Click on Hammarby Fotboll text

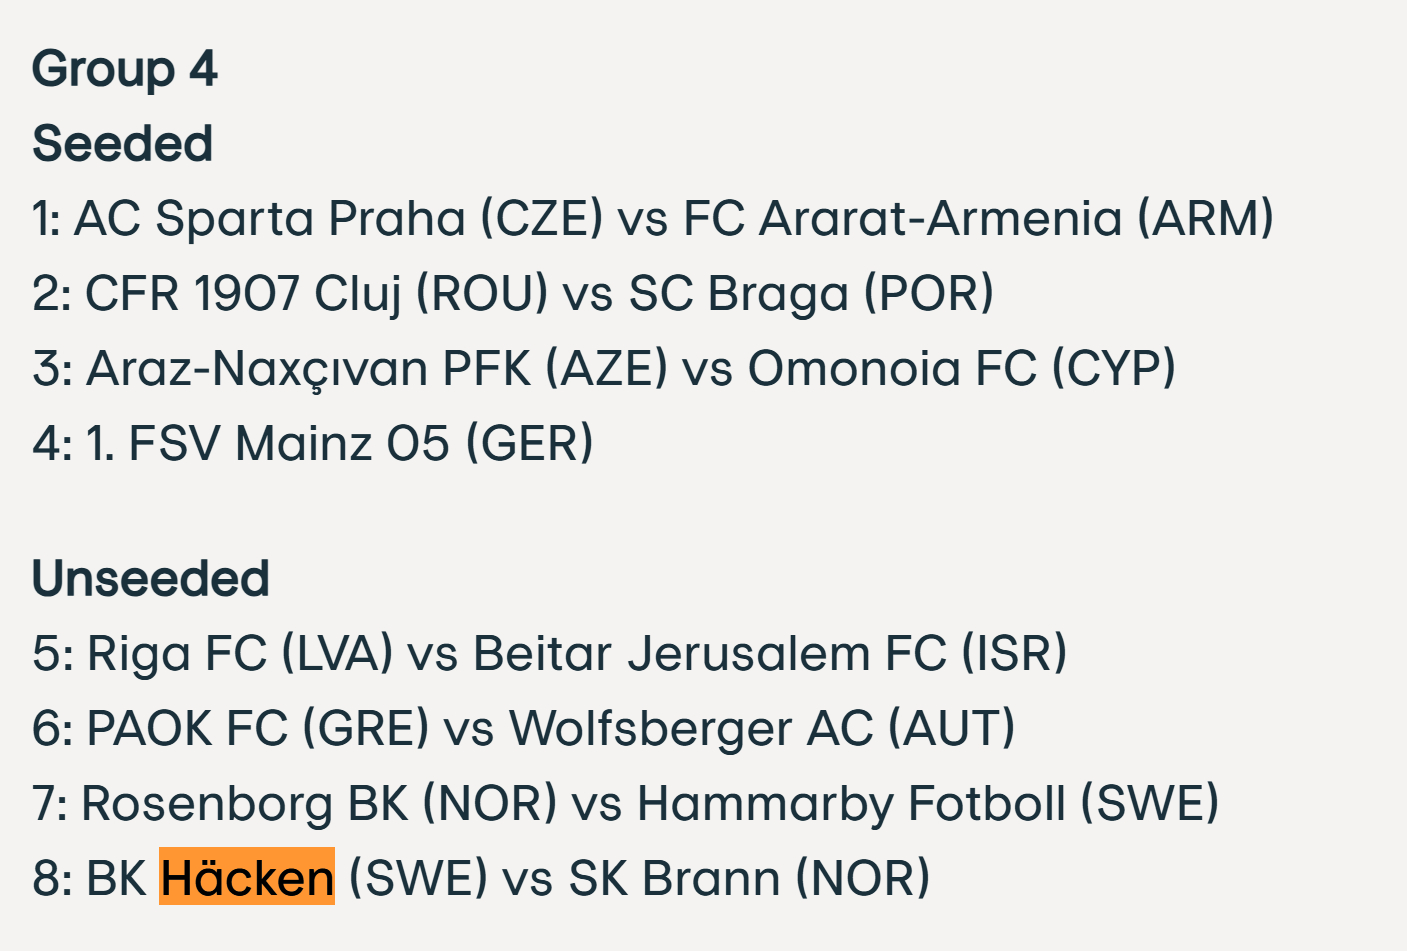[x=851, y=804]
